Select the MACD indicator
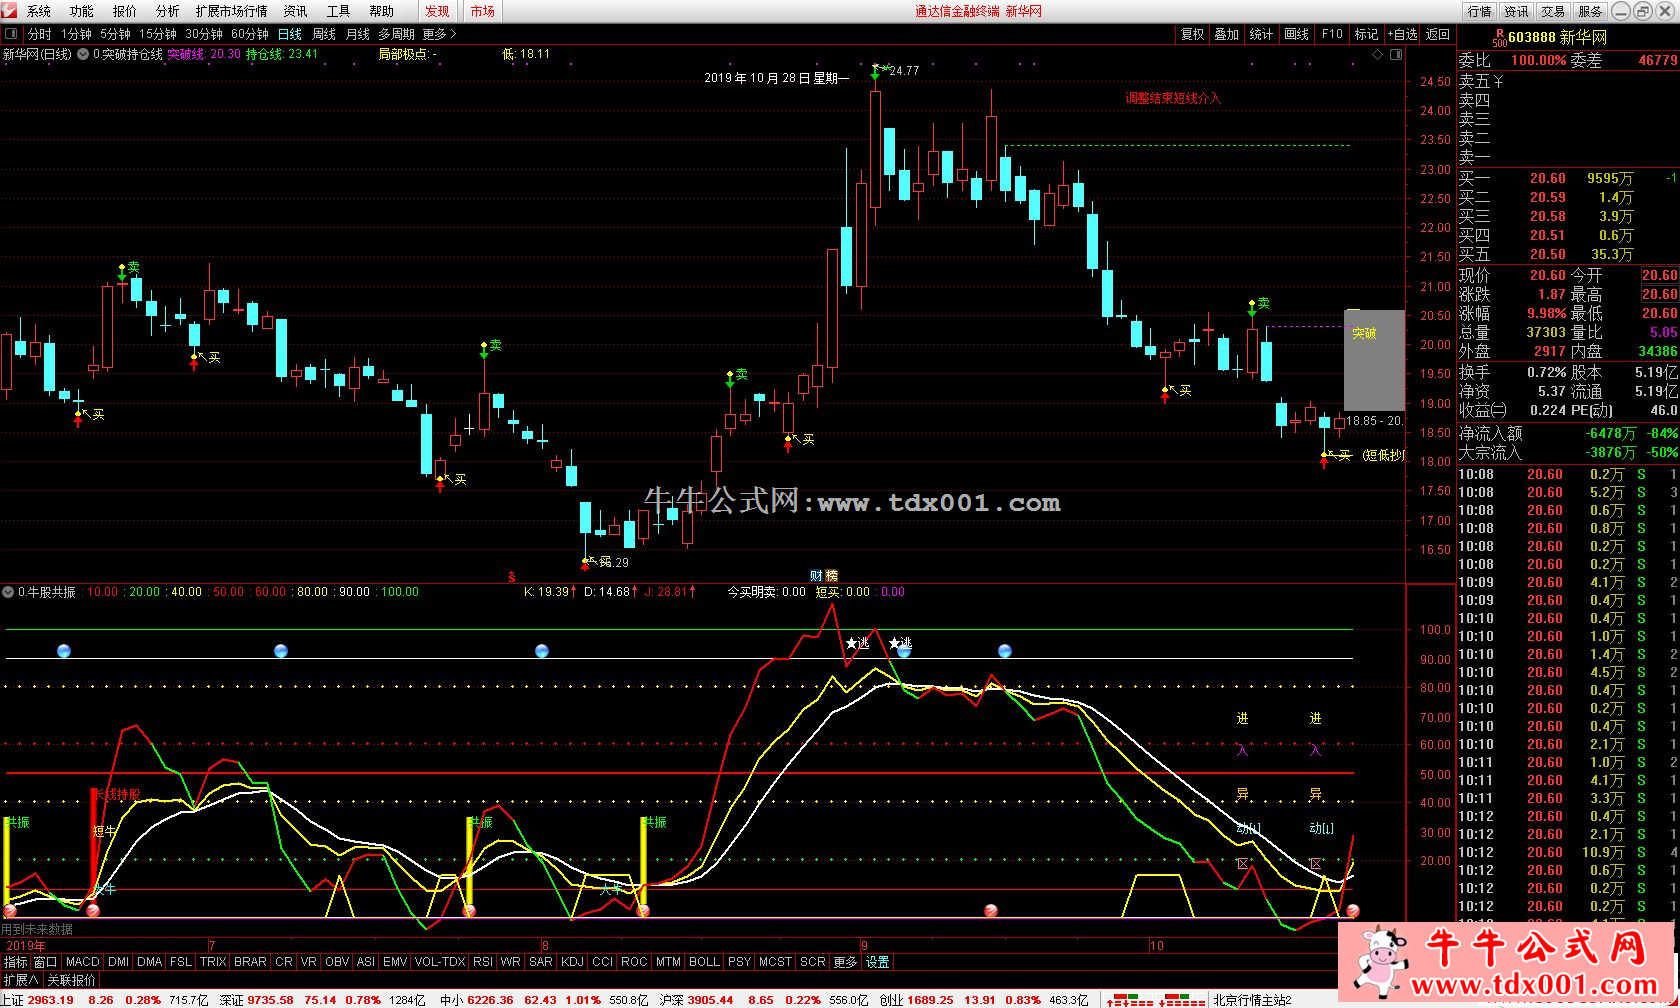 point(83,962)
